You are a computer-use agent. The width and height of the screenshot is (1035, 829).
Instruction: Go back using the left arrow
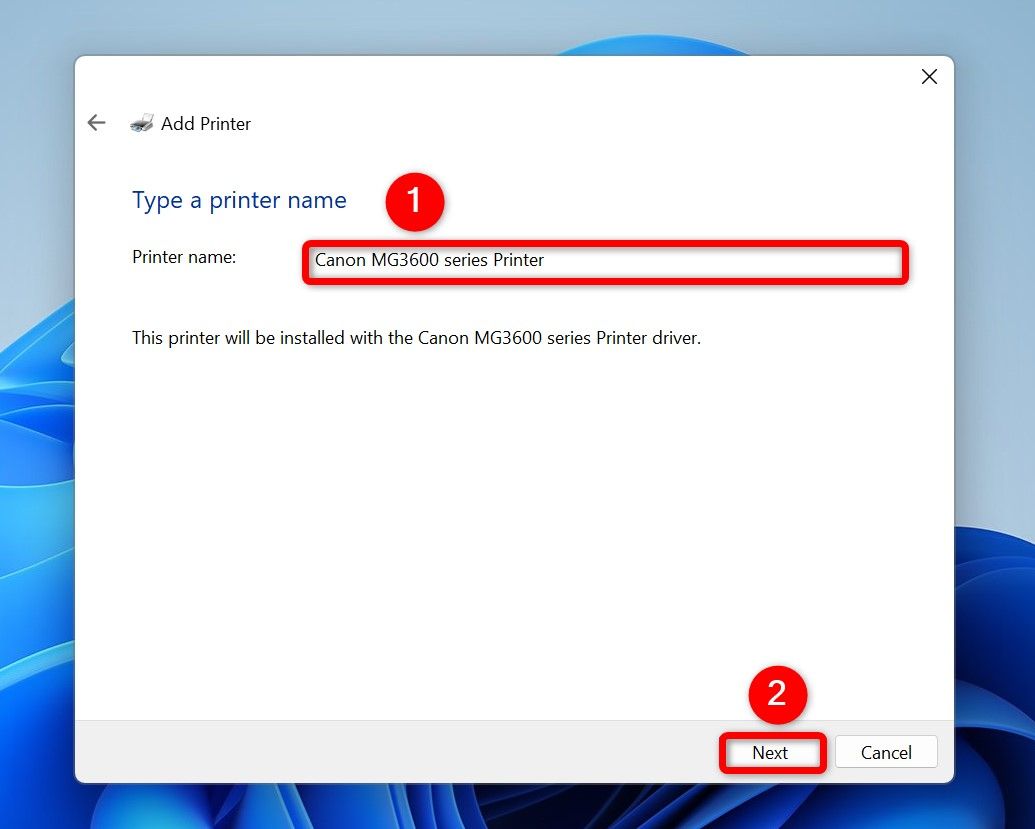click(x=96, y=123)
